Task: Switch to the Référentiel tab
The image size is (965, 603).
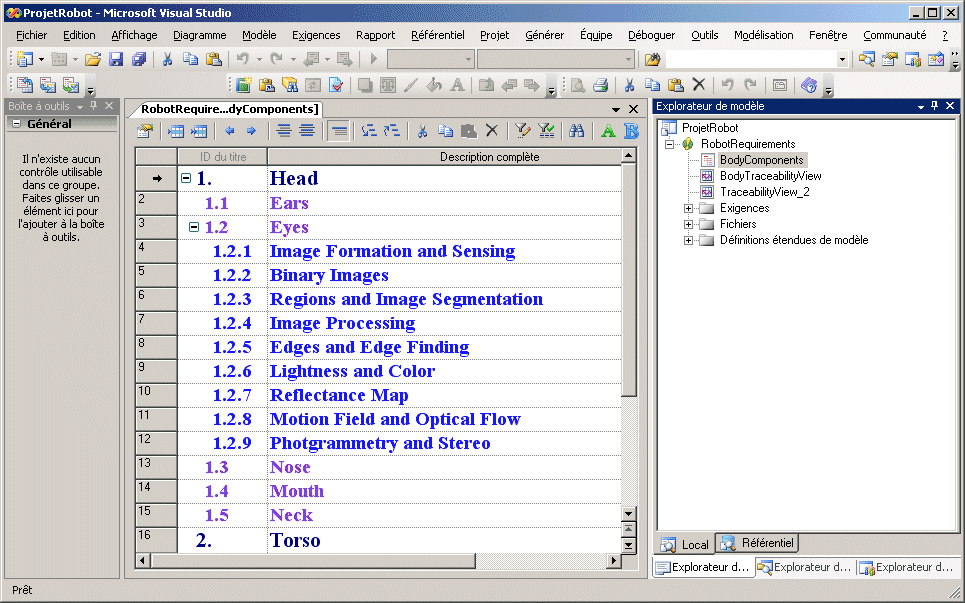Action: tap(758, 544)
